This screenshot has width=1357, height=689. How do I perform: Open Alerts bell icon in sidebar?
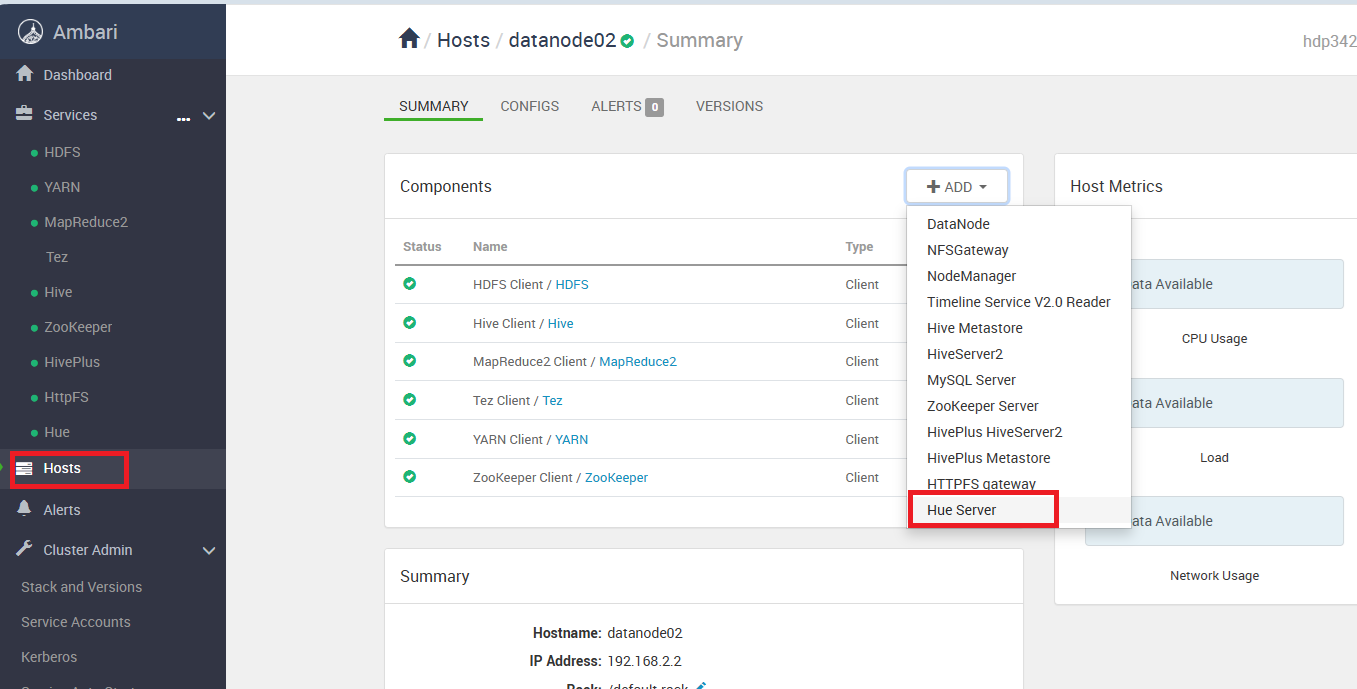(x=25, y=509)
